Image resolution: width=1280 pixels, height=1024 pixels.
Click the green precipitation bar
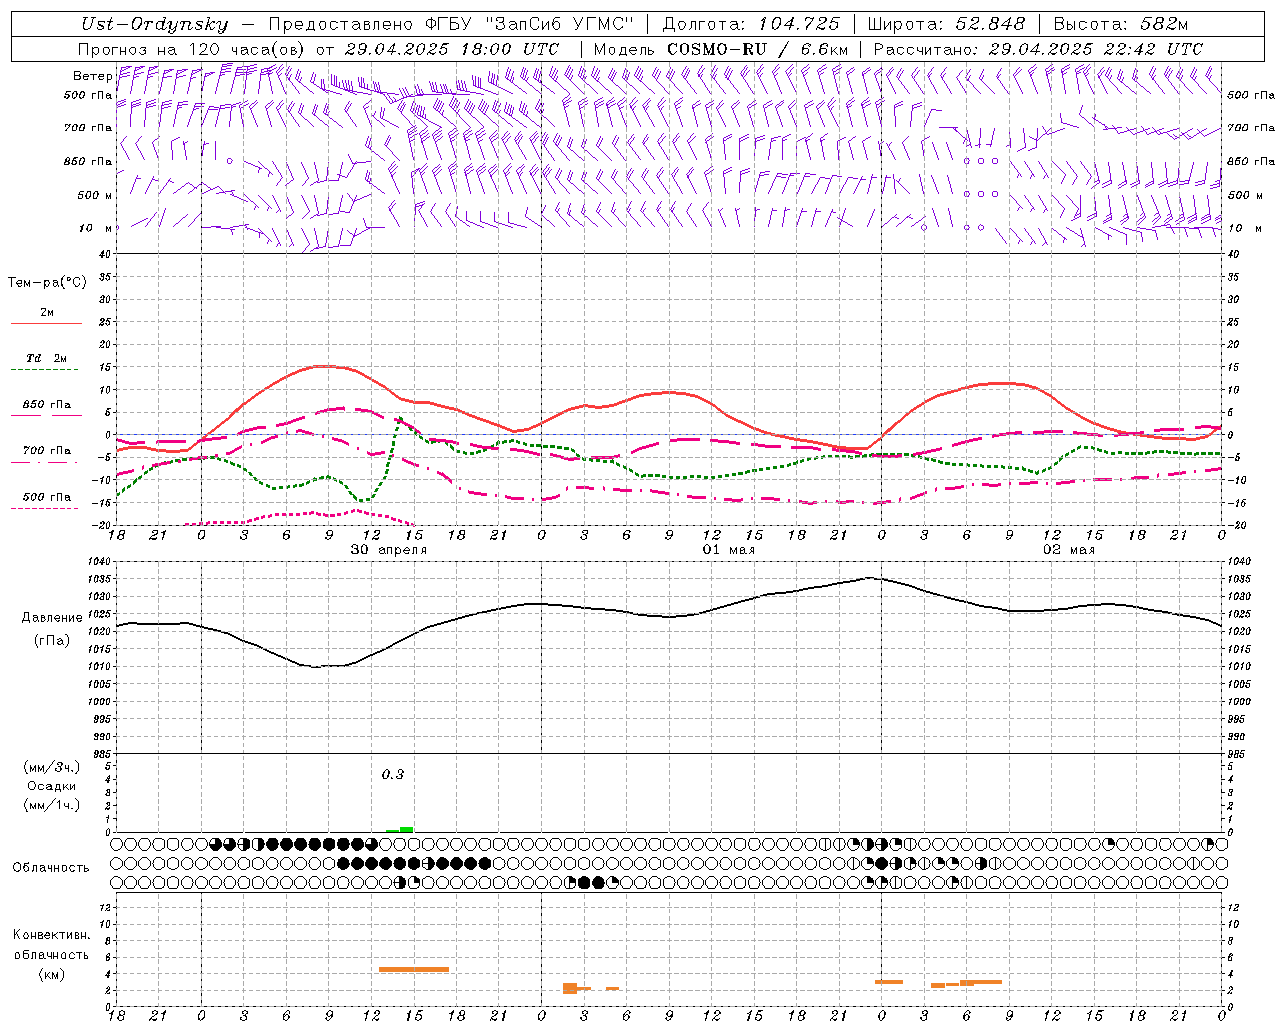tap(401, 829)
